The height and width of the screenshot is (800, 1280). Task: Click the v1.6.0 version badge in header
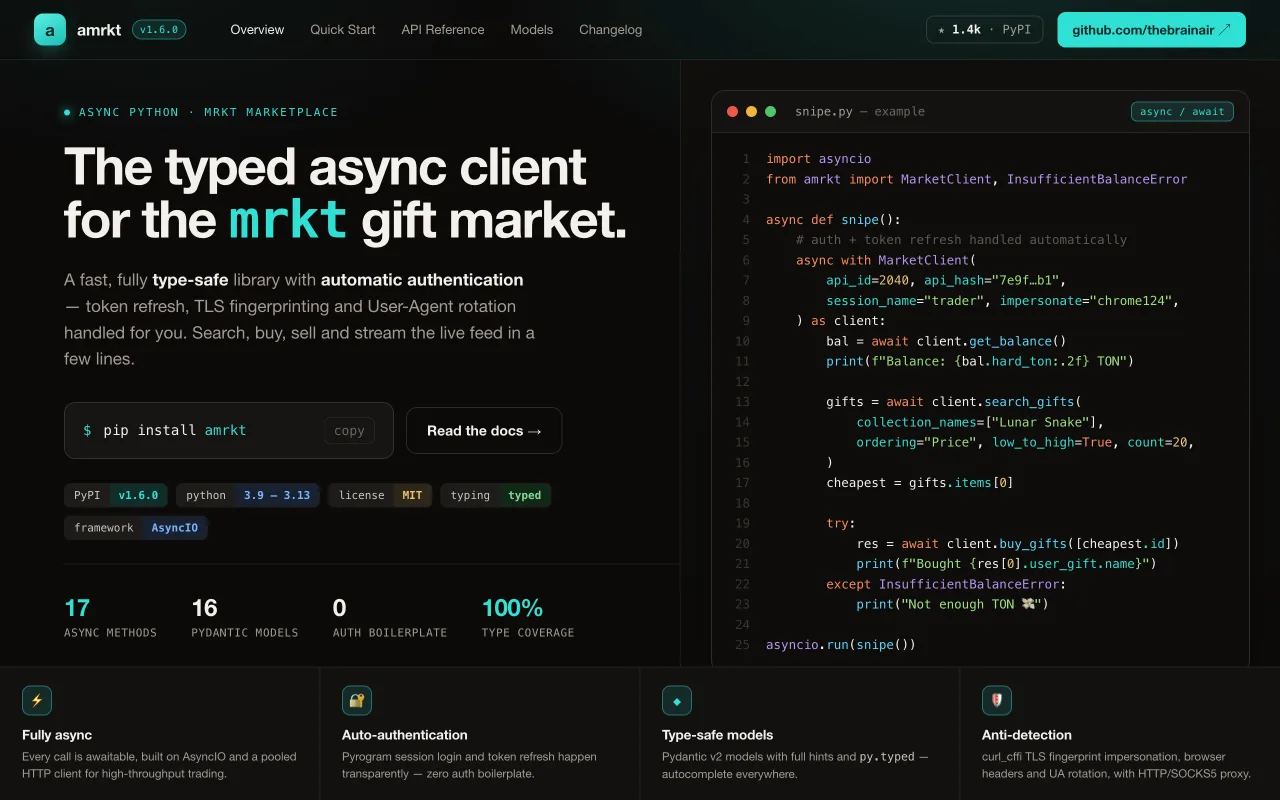click(x=159, y=30)
